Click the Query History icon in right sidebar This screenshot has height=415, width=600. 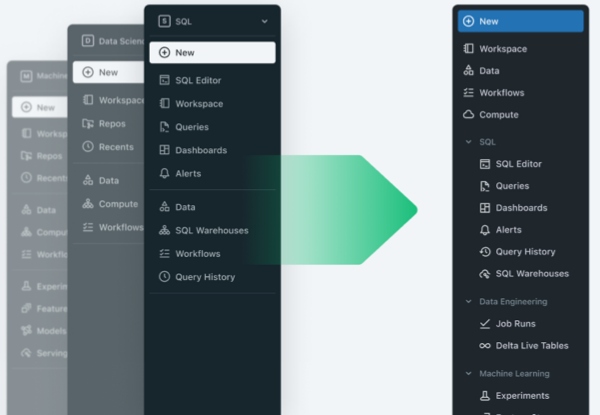485,252
